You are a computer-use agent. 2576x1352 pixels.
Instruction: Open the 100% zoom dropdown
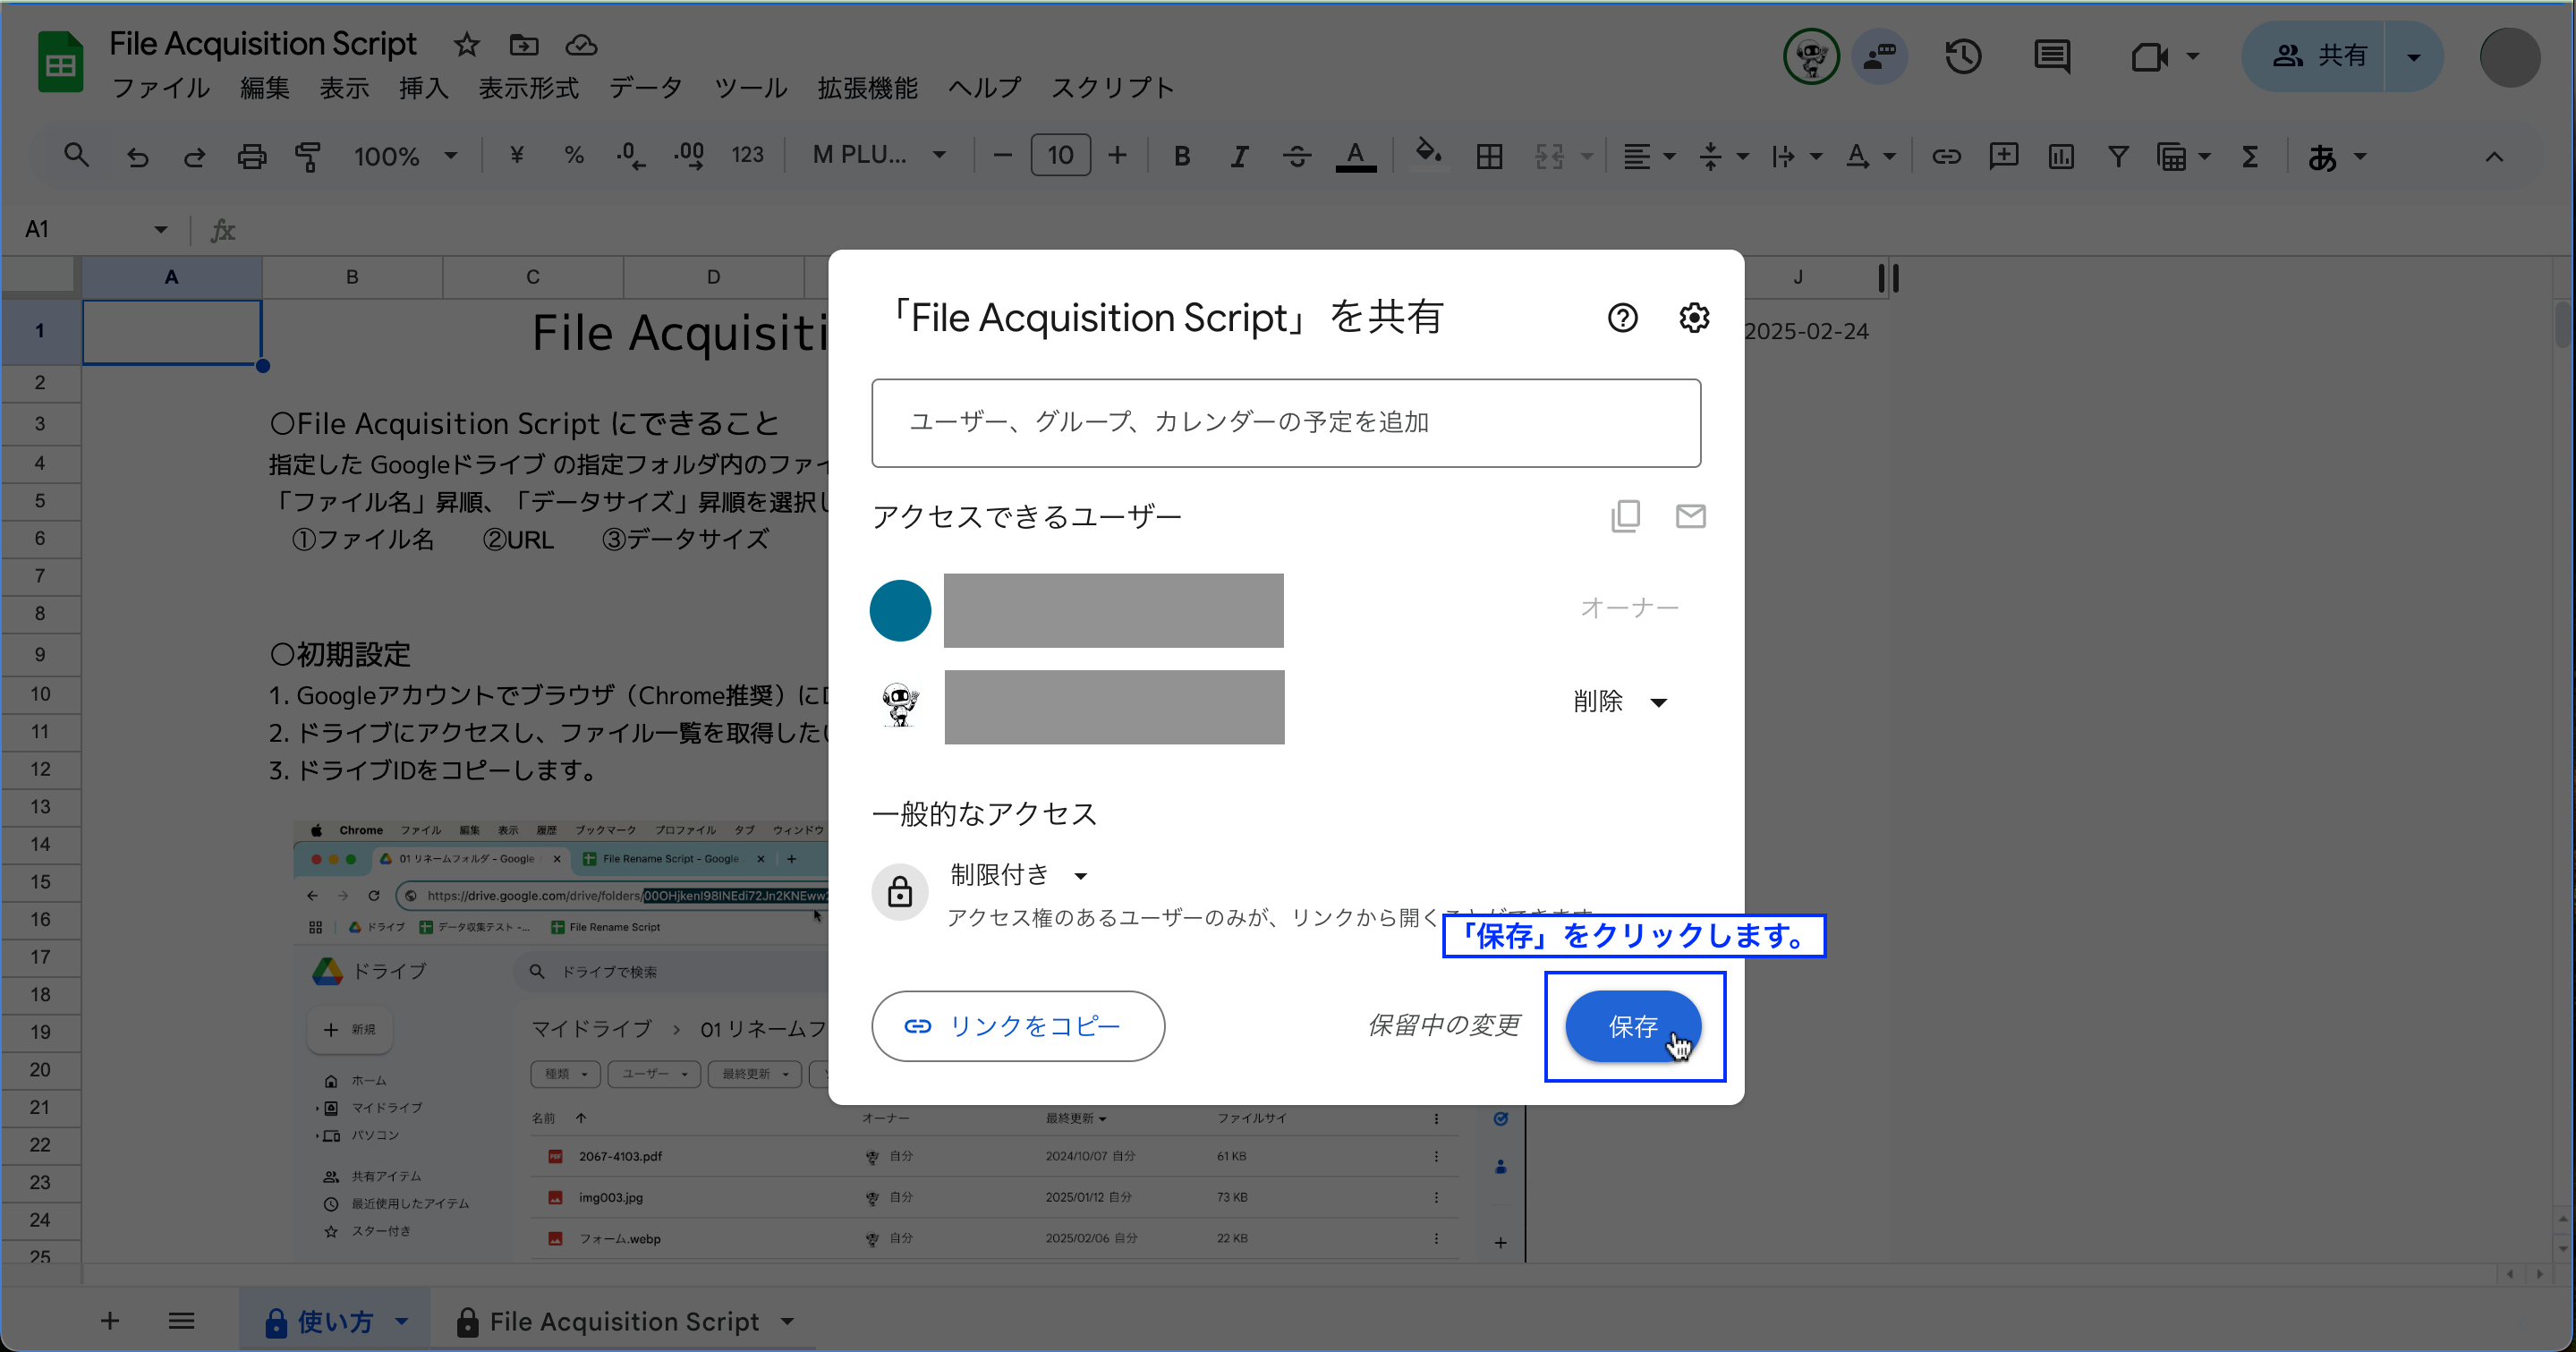[405, 156]
